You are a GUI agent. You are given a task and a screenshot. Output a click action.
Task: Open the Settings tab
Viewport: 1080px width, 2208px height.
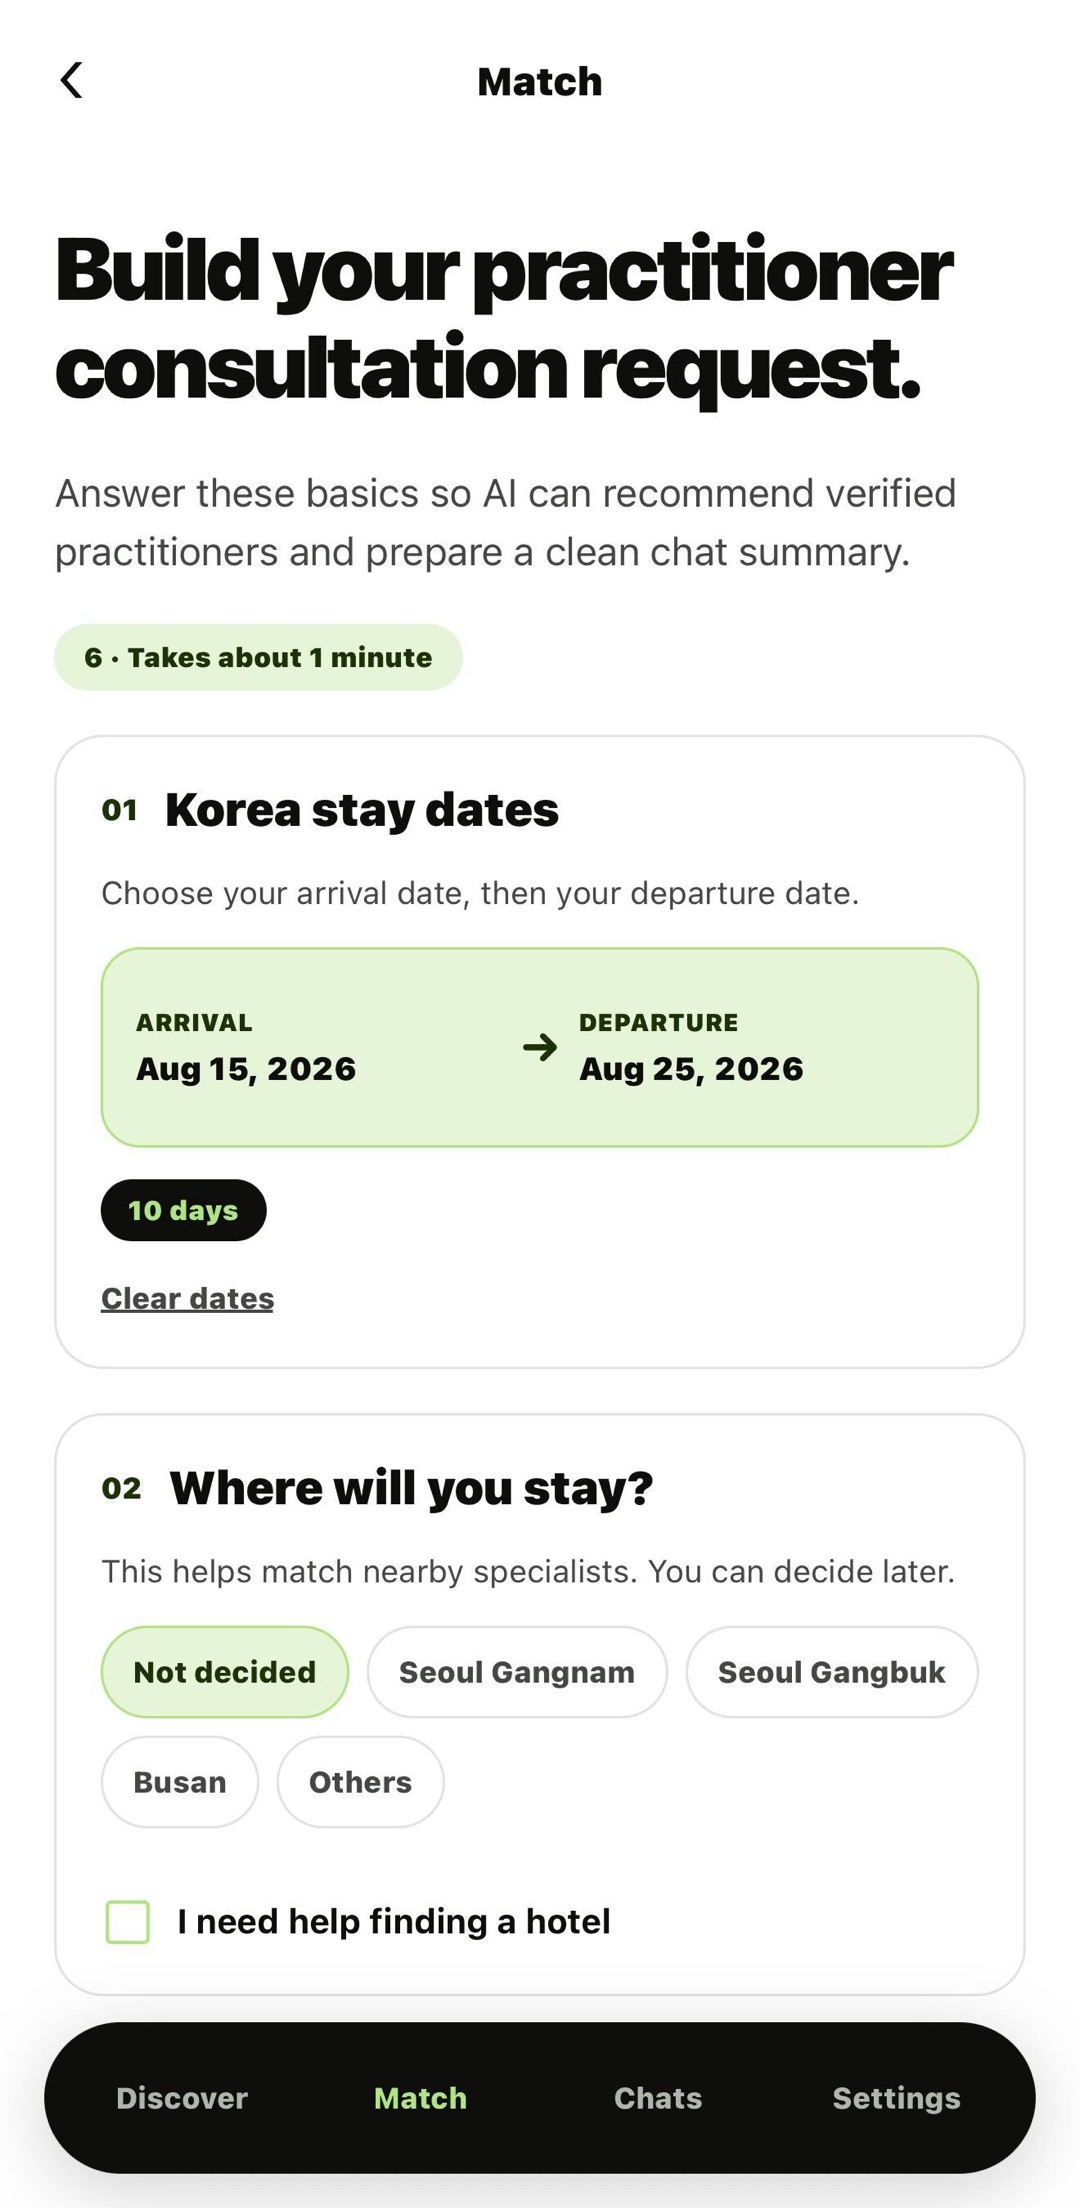[x=896, y=2097]
